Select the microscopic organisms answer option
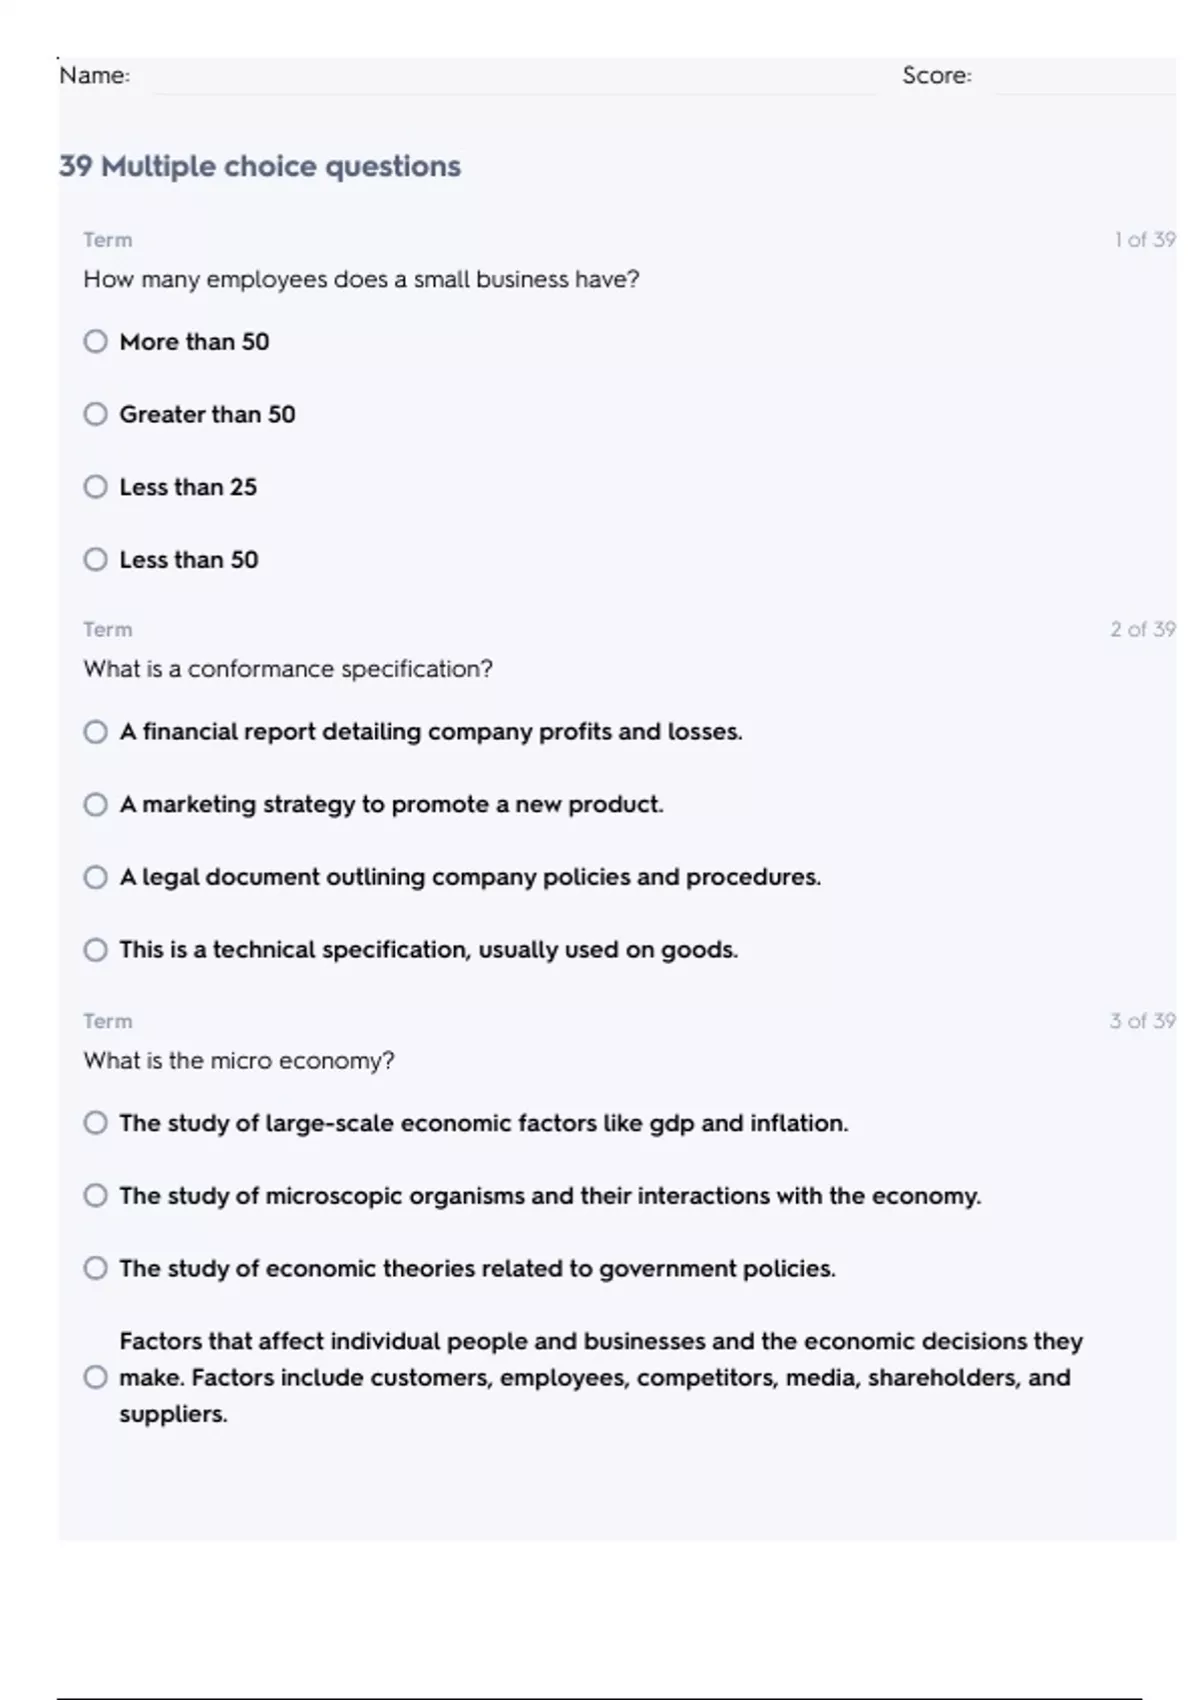Image resolution: width=1200 pixels, height=1700 pixels. coord(95,1196)
